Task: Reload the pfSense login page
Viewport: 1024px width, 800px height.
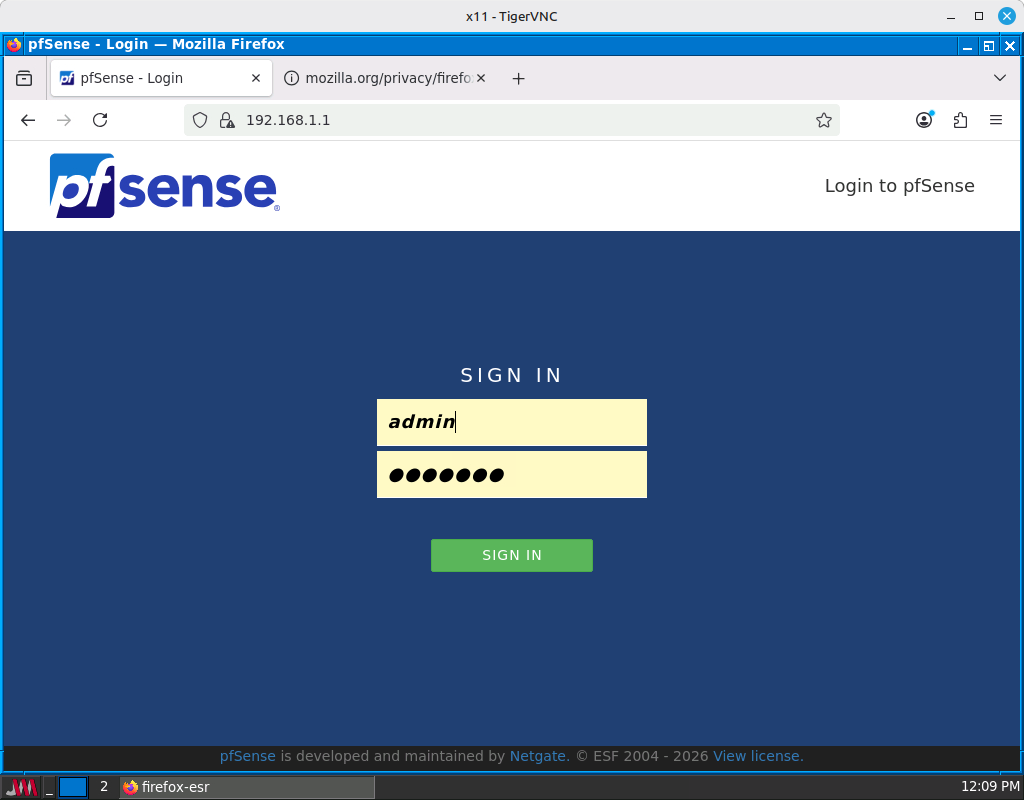Action: pos(99,120)
